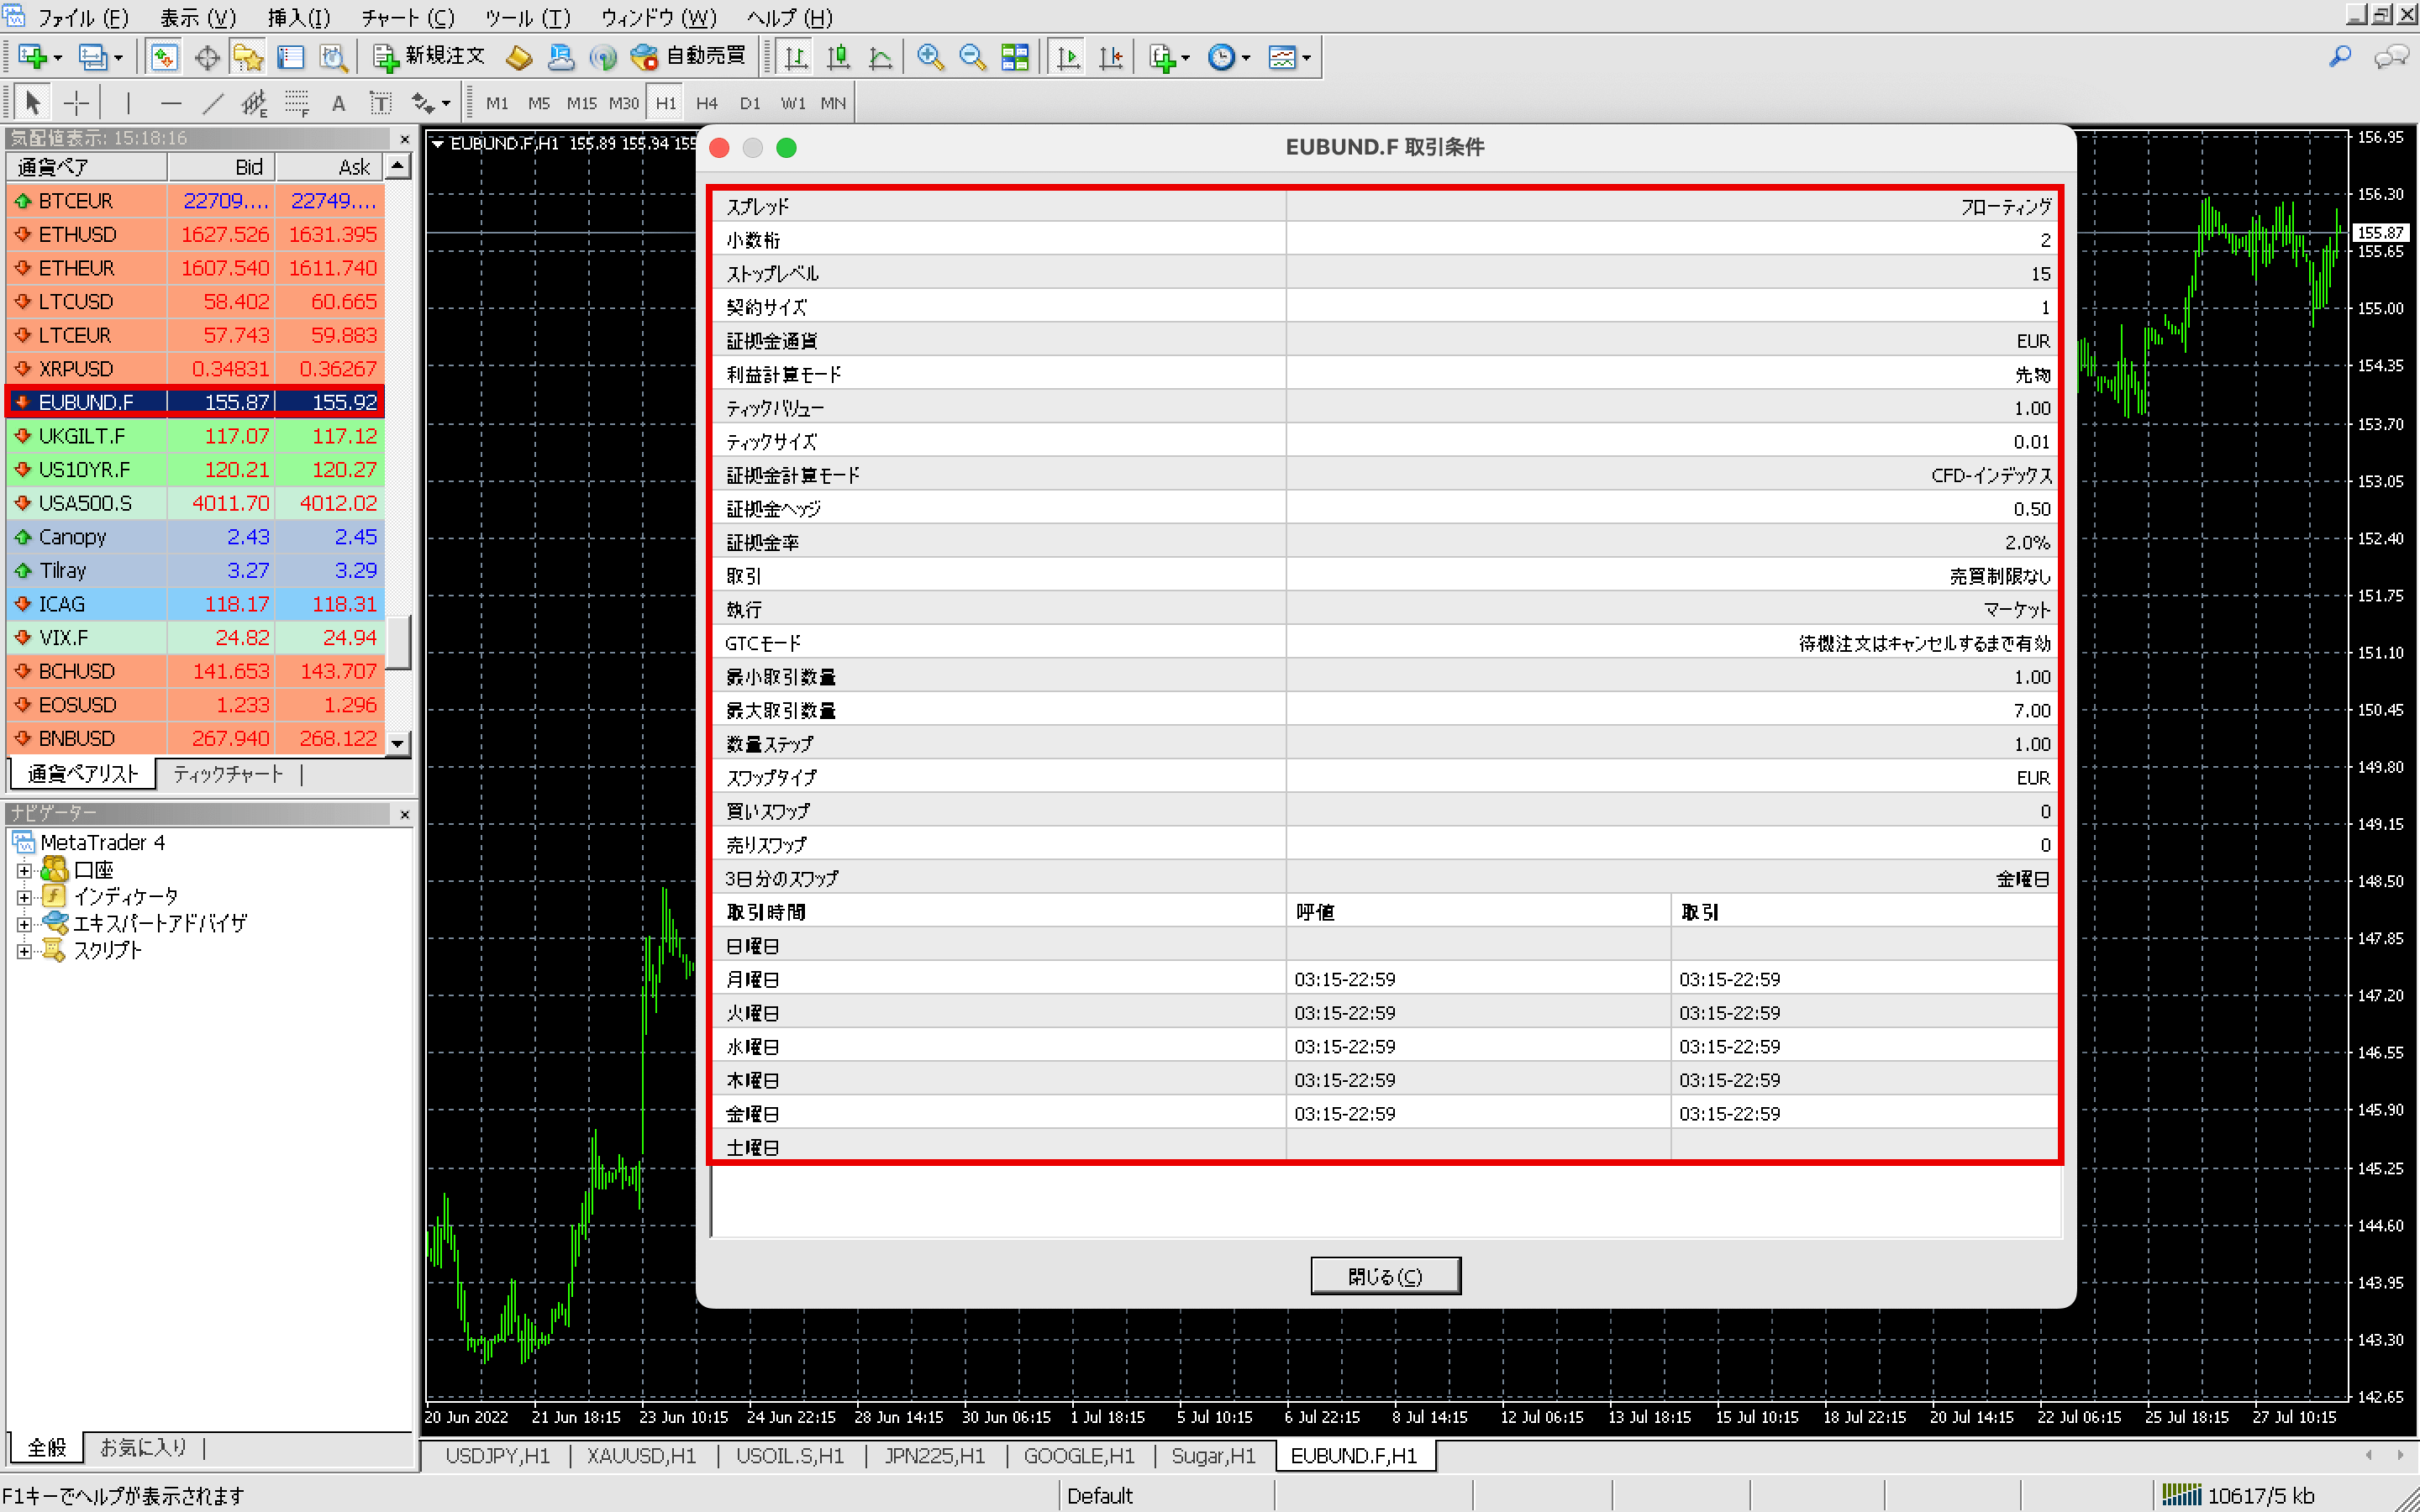Select the Fibonacci retracement tool
This screenshot has width=2420, height=1512.
click(297, 102)
